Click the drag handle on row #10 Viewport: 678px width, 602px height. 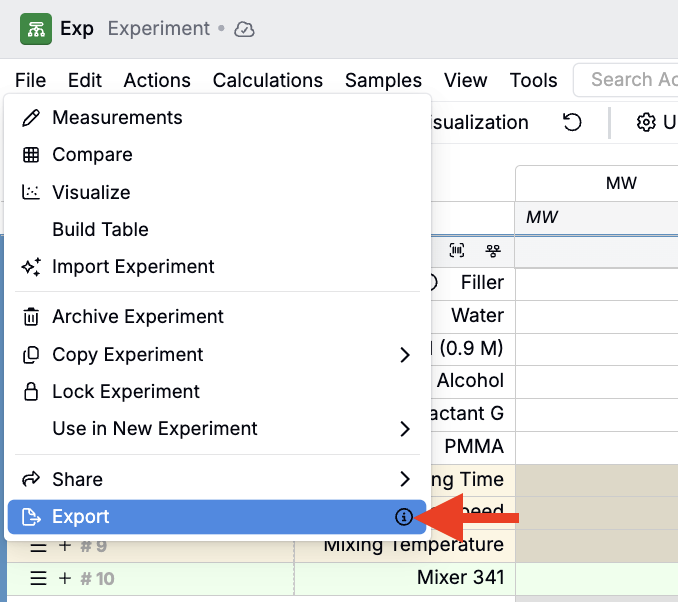(x=38, y=578)
